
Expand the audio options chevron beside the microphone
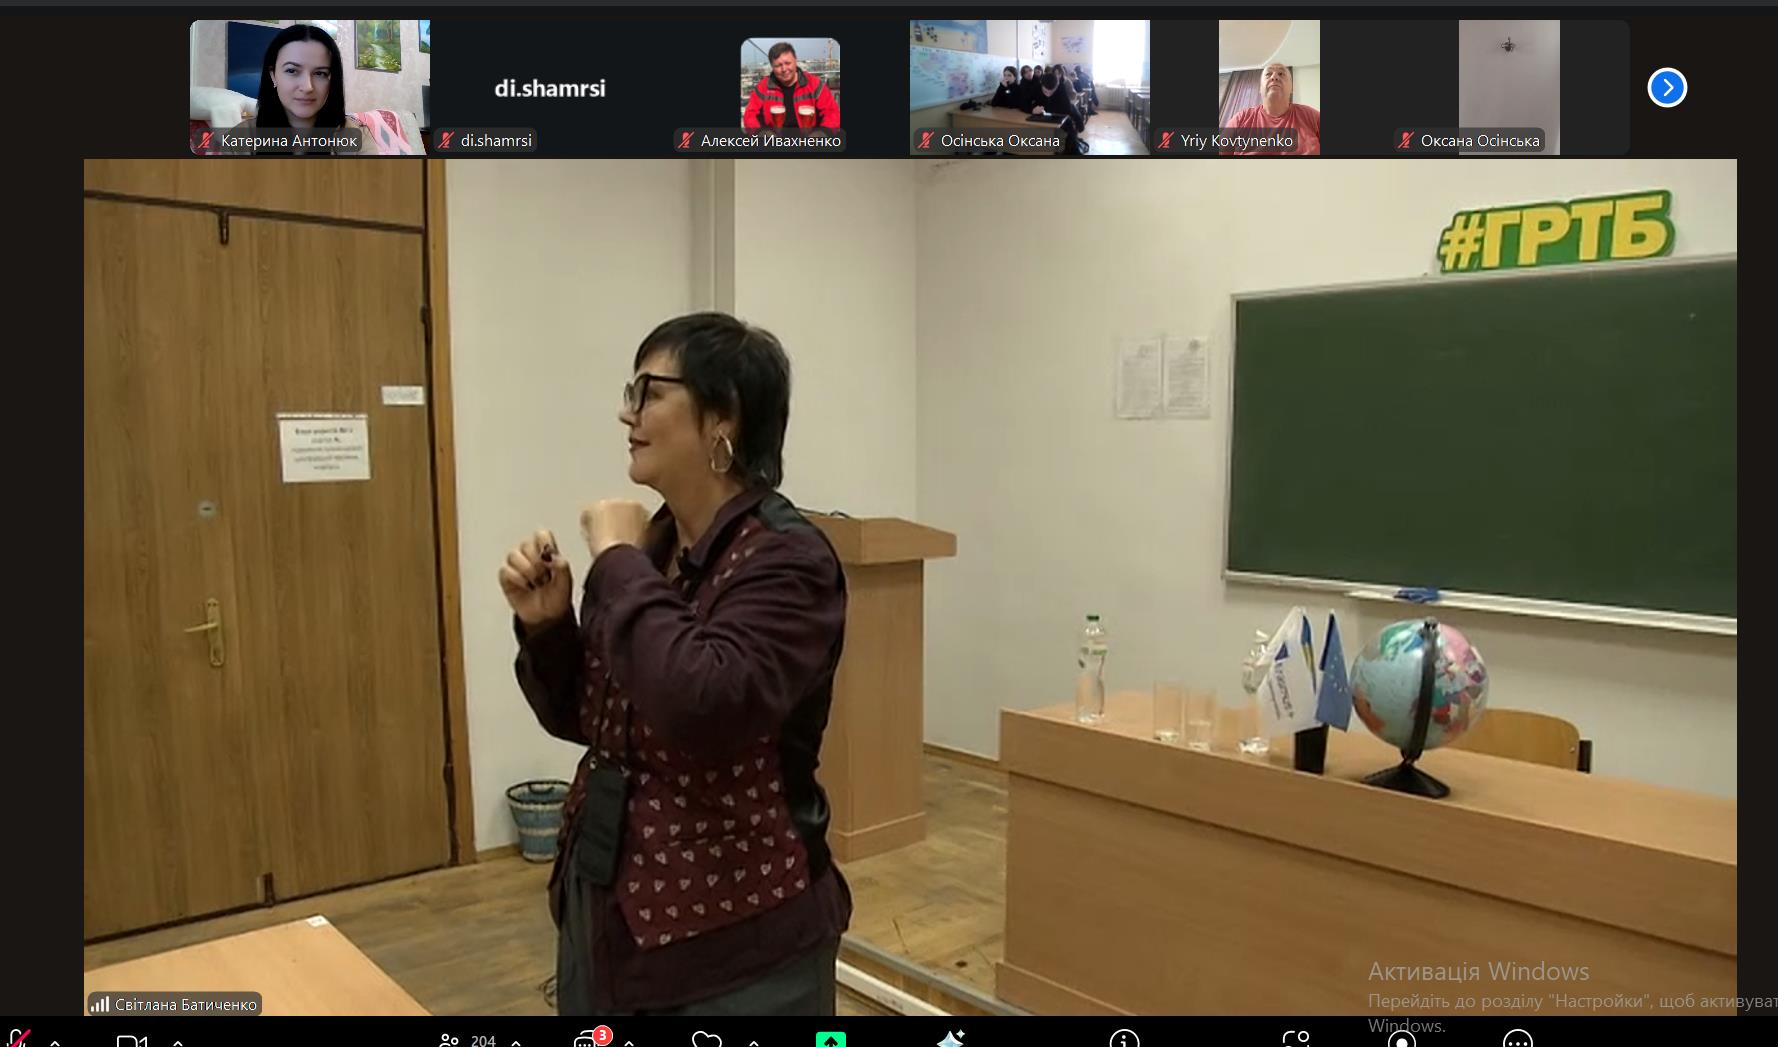55,1042
